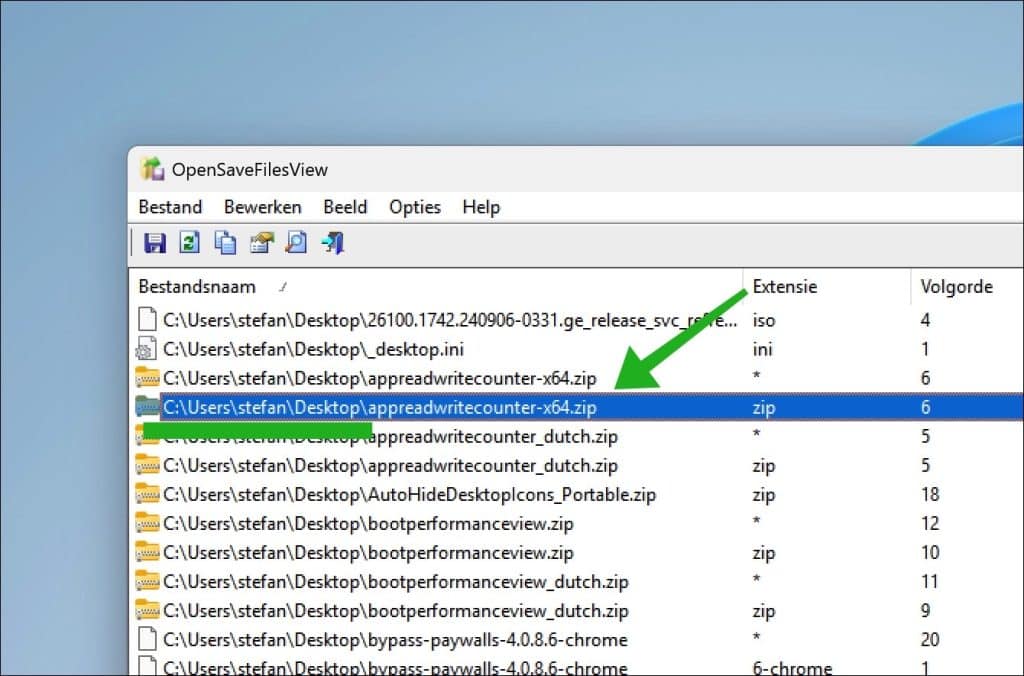Select the AutoHideDesktopIcons_Portable.zip file path
The height and width of the screenshot is (676, 1024).
(409, 494)
